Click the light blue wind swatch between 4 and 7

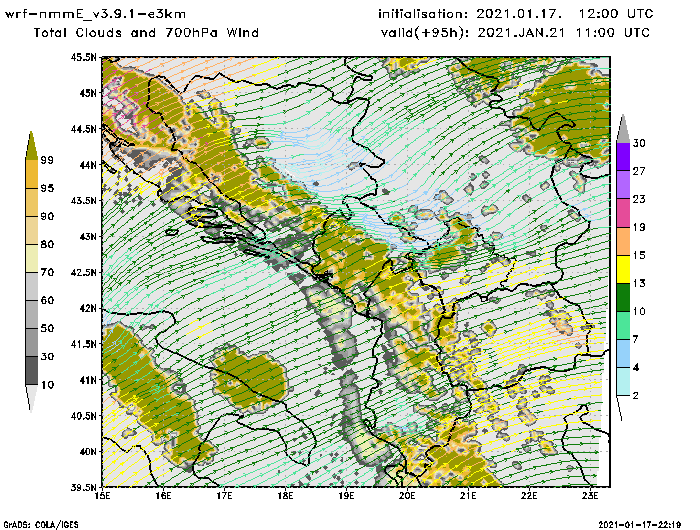(623, 354)
